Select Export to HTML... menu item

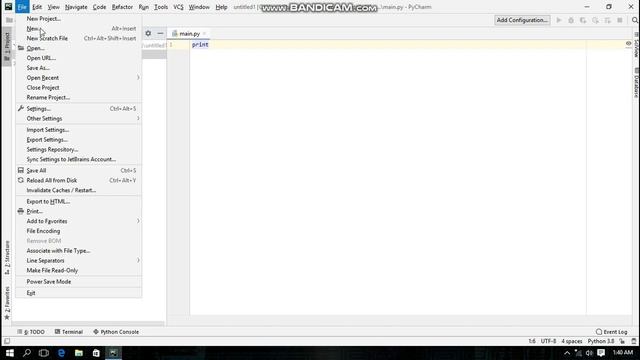point(79,201)
